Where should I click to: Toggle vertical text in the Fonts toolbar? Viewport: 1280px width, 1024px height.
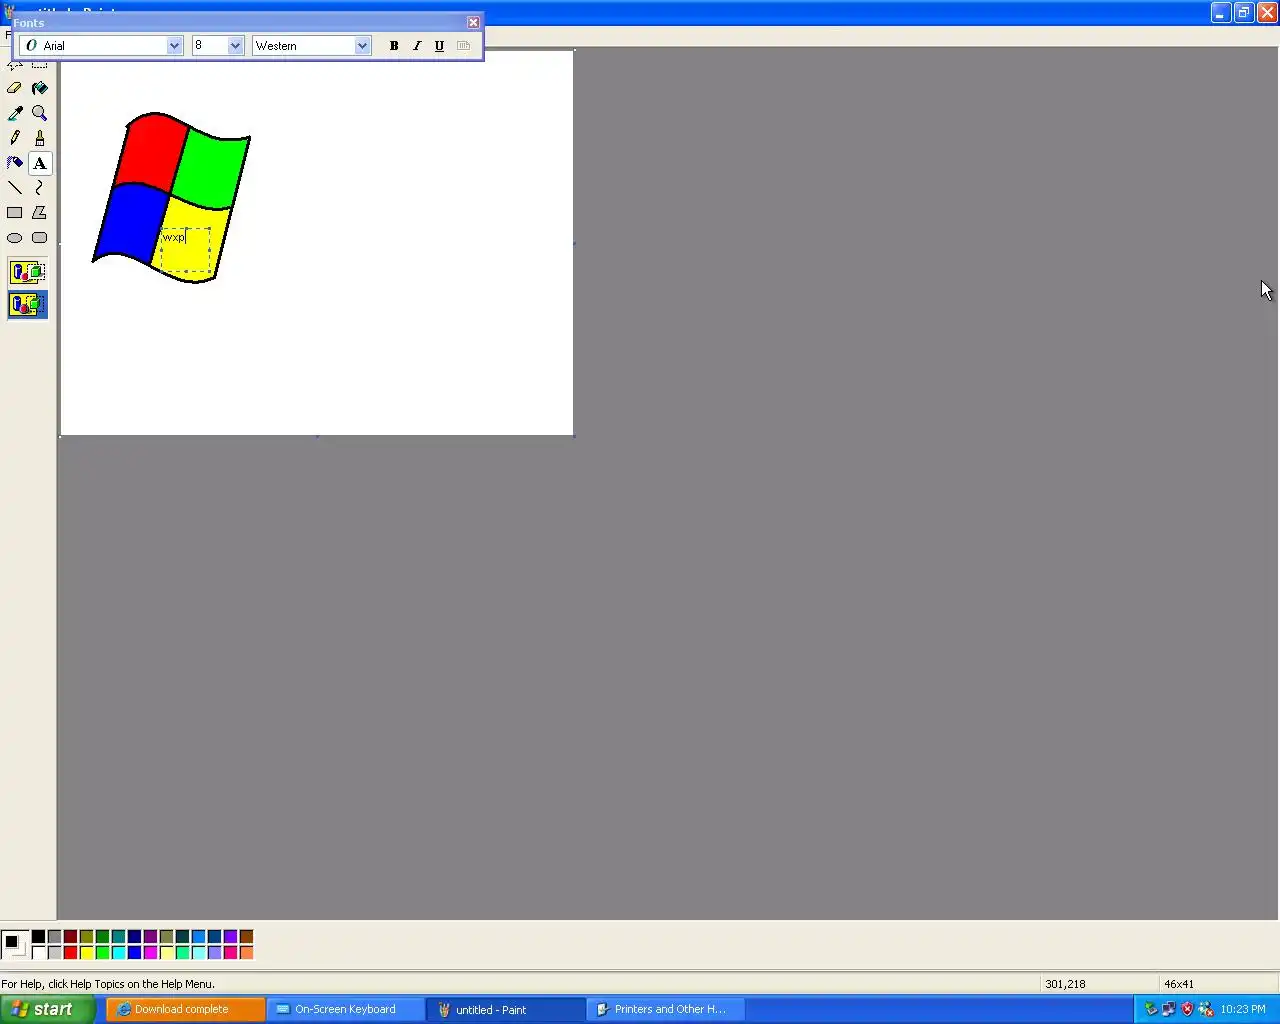point(463,46)
